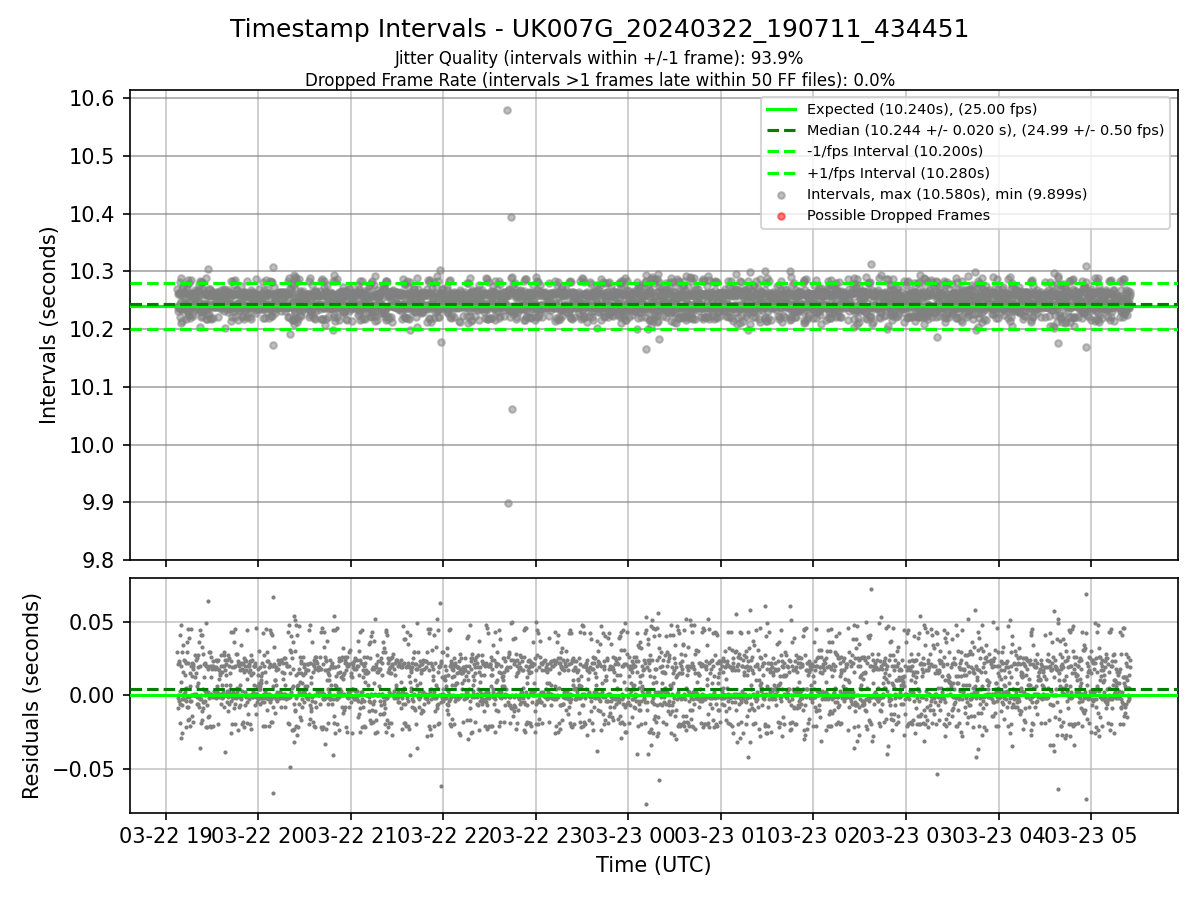Select the Jitter Quality 93.9% subtitle text

[x=599, y=58]
